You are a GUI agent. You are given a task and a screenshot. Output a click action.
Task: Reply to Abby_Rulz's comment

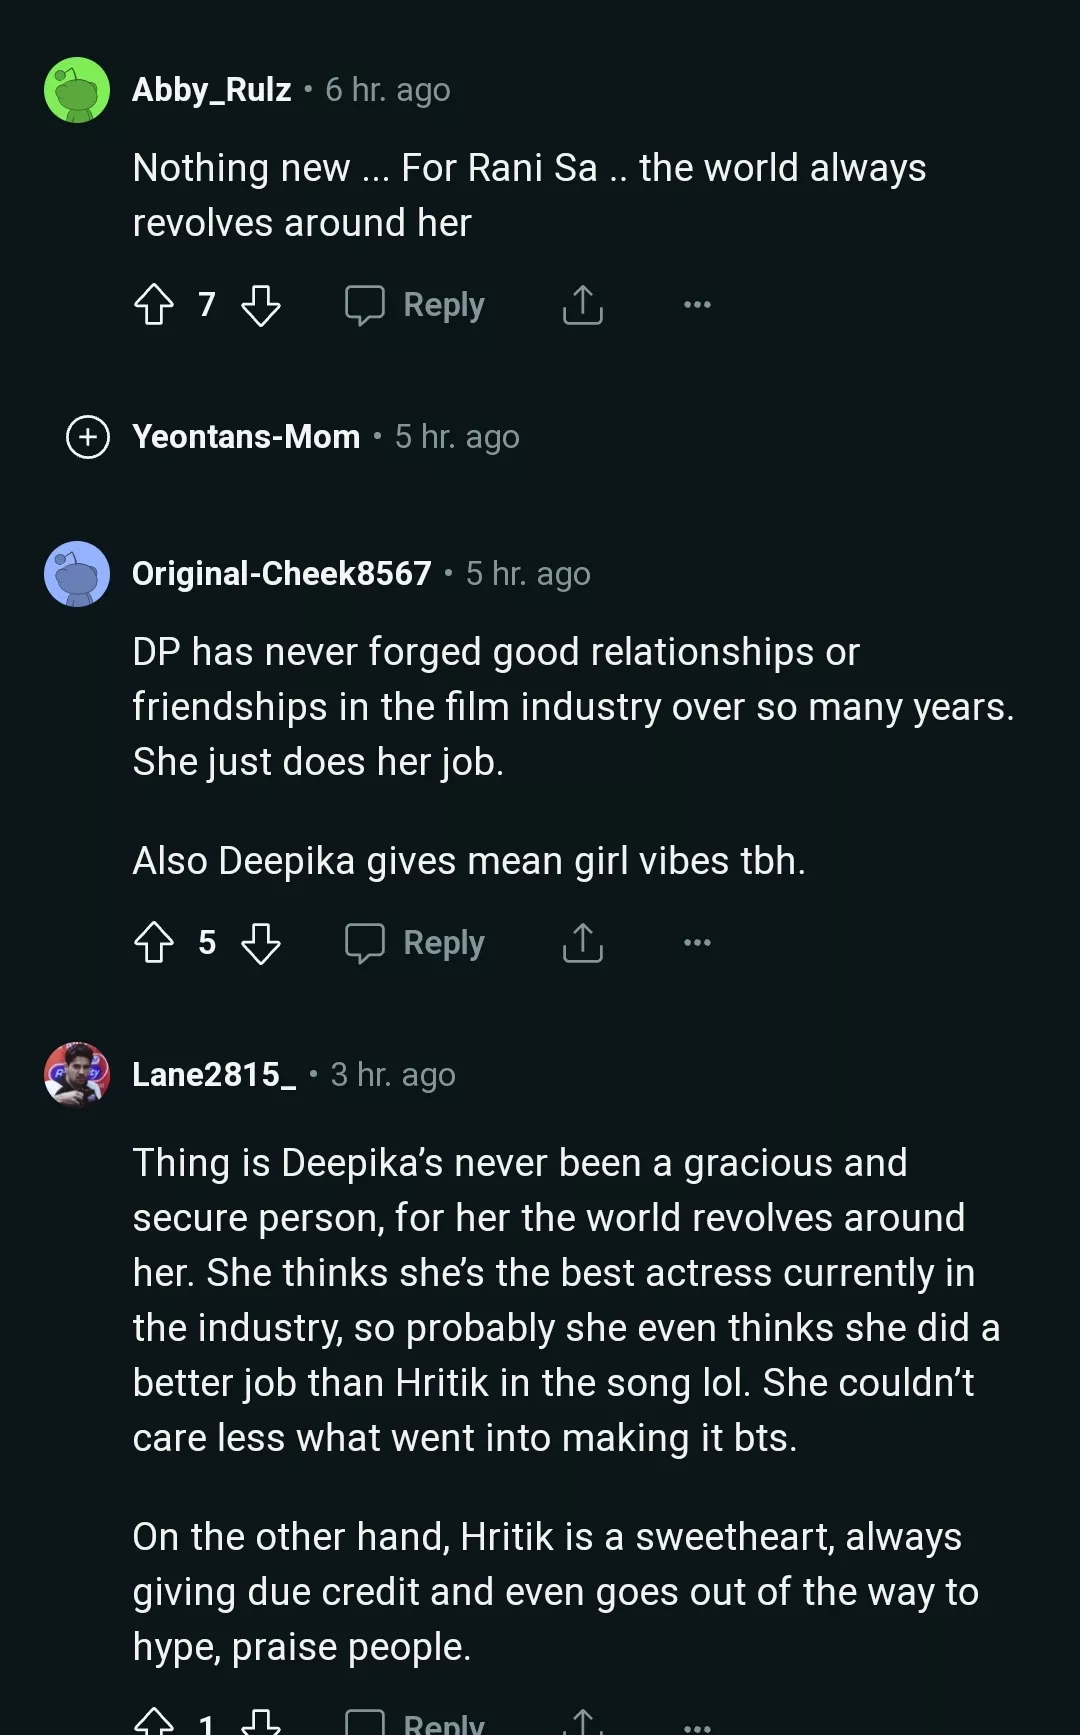click(x=415, y=304)
